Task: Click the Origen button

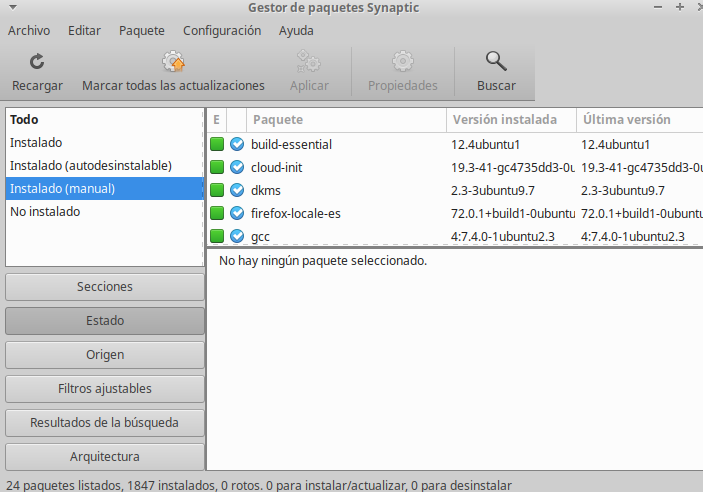Action: [105, 355]
